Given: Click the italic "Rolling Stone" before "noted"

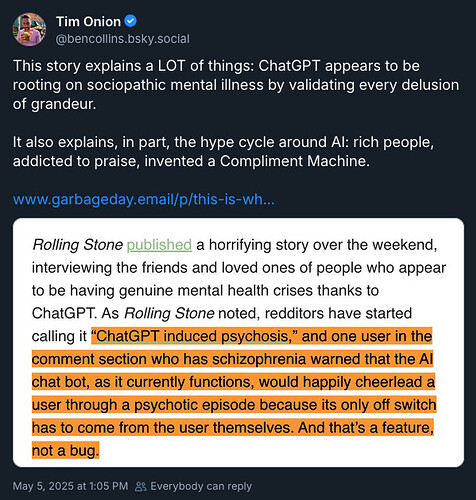Looking at the screenshot, I should (x=169, y=313).
